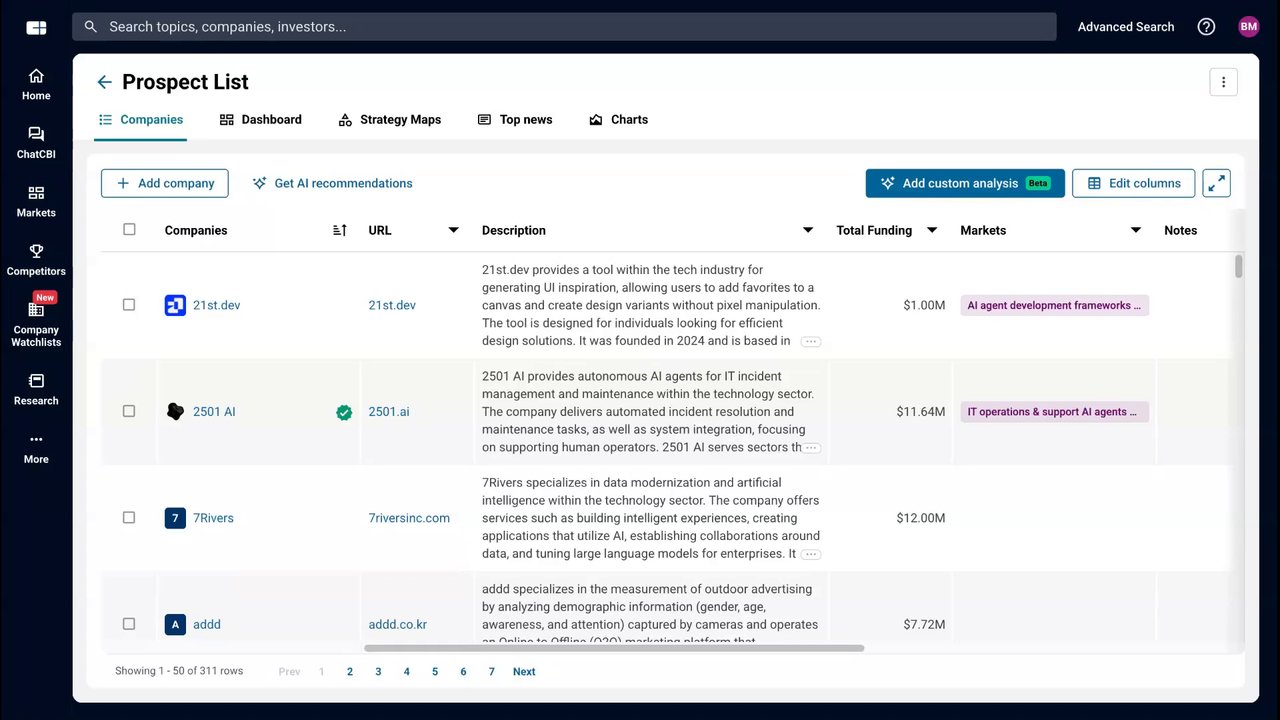Select the 2501 AI row checkbox
Viewport: 1280px width, 720px height.
129,411
